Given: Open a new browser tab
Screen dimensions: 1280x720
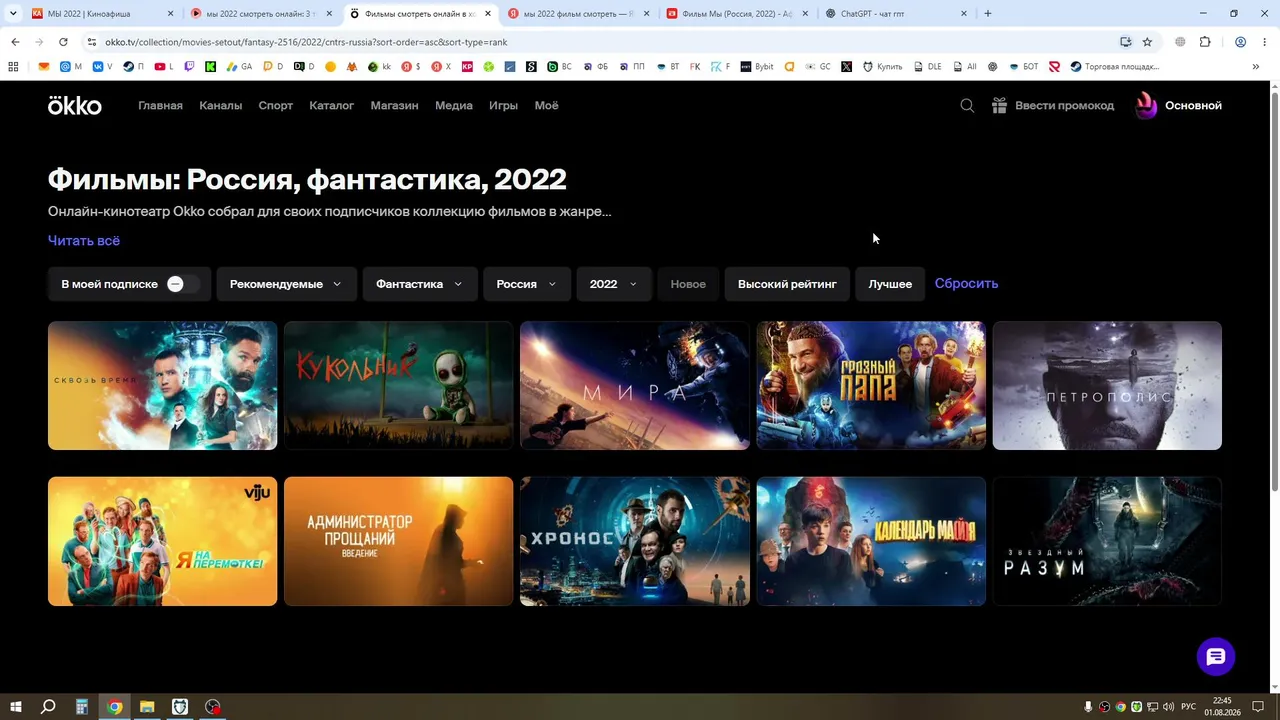Looking at the screenshot, I should 988,14.
